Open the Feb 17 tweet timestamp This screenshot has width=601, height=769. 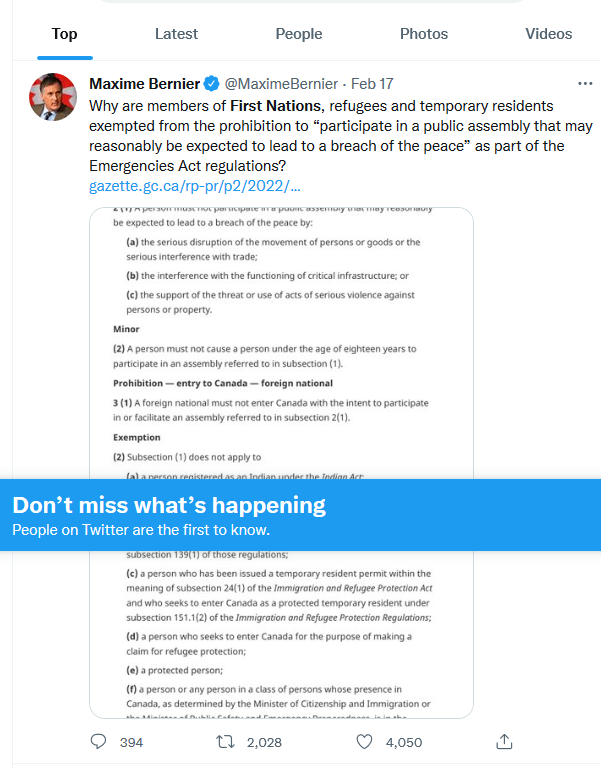coord(372,84)
